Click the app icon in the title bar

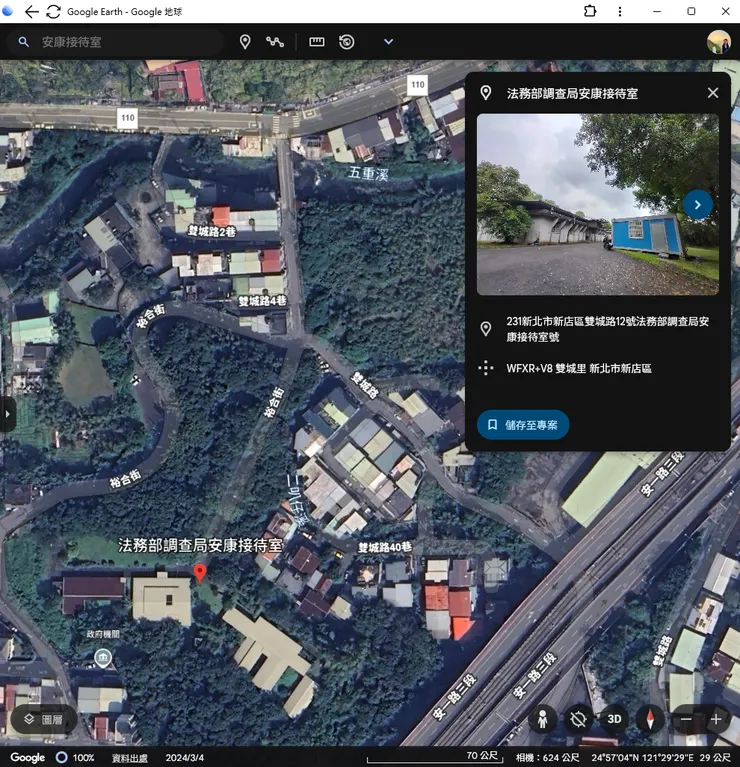click(7, 11)
